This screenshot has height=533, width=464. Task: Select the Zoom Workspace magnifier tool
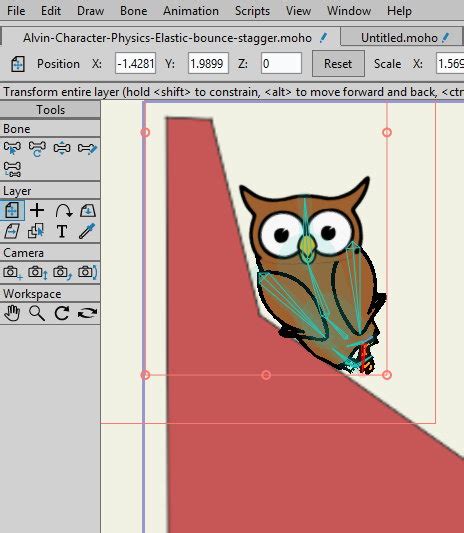click(x=37, y=313)
